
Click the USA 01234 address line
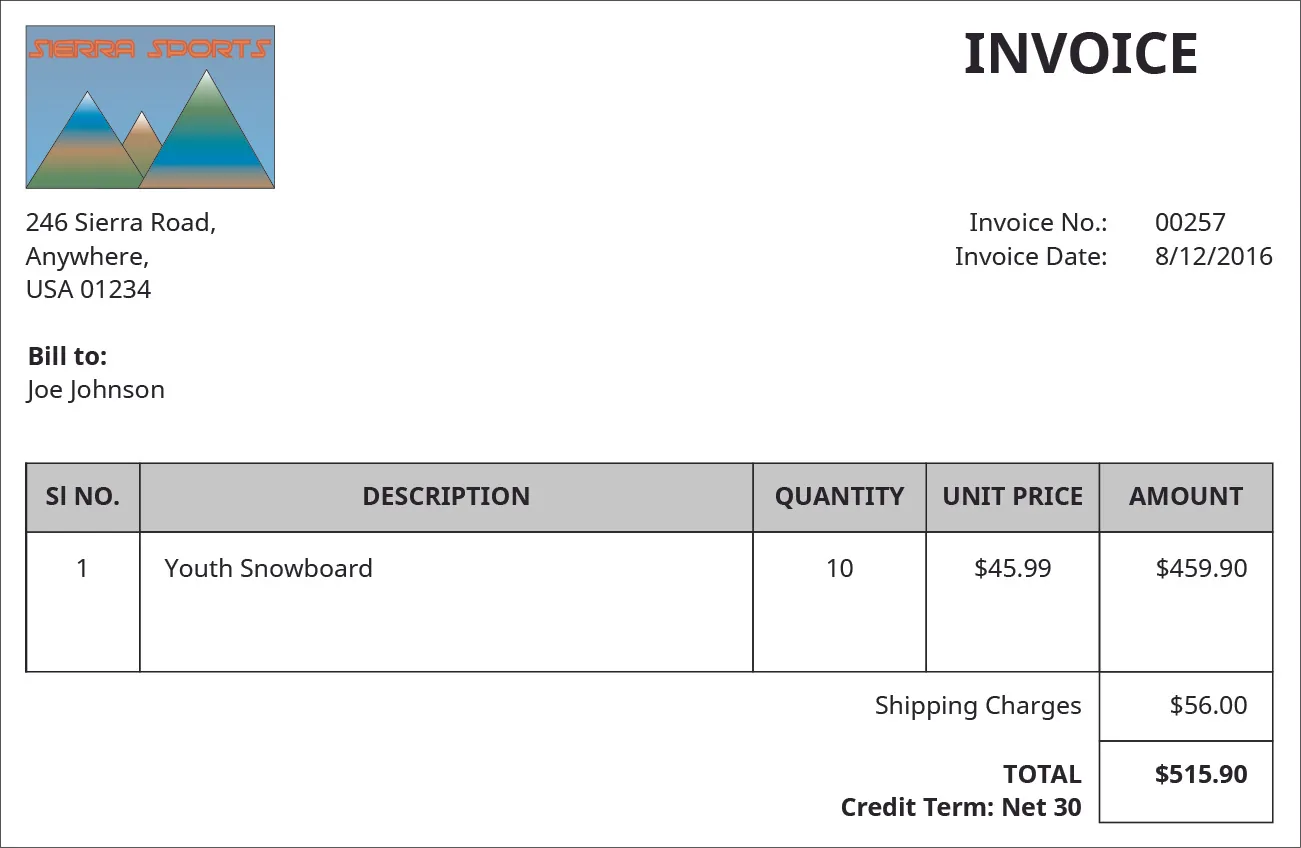click(x=88, y=290)
